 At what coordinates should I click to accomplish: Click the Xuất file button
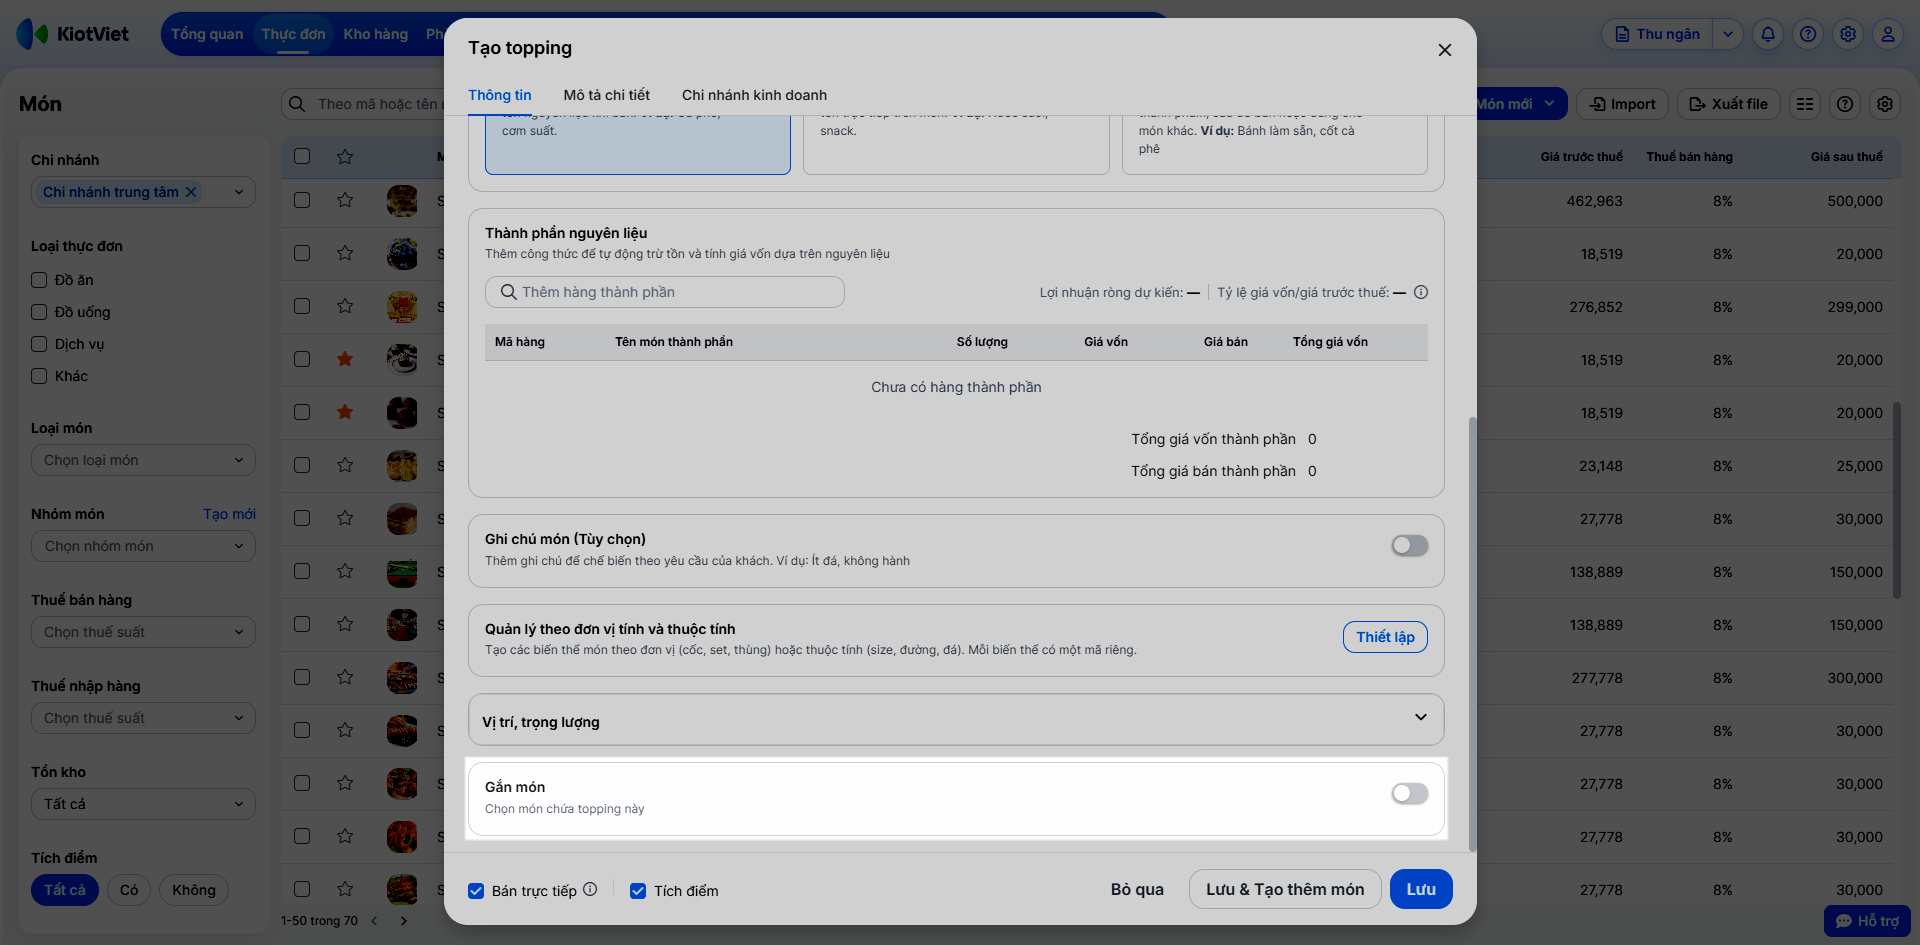tap(1729, 104)
